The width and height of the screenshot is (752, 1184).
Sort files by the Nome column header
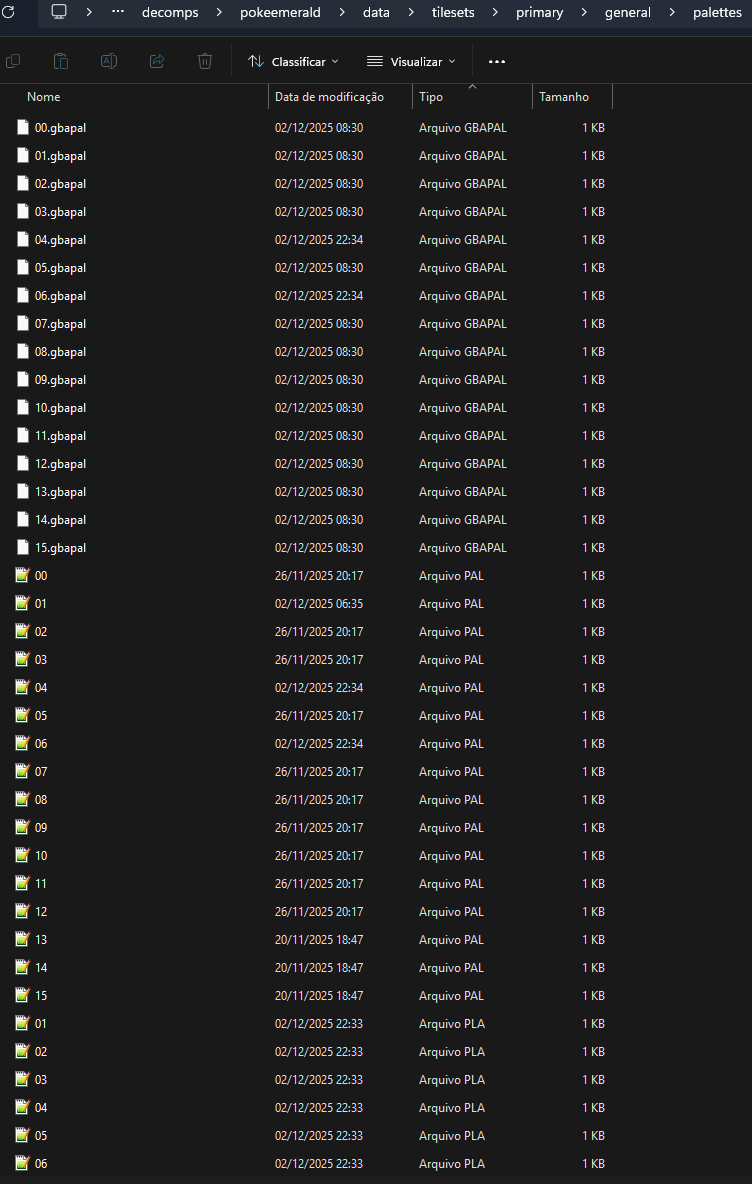pos(44,97)
